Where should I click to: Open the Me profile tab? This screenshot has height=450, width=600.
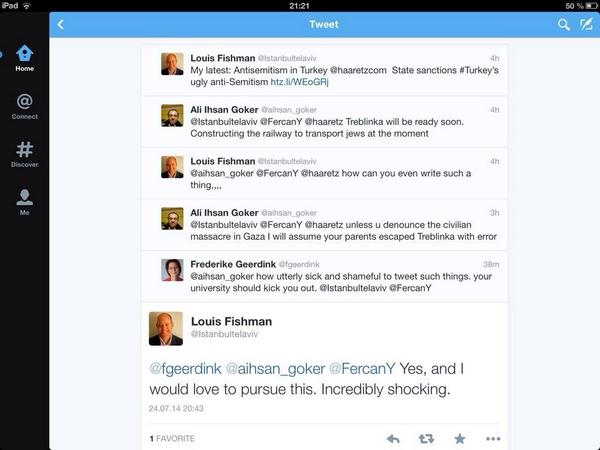tap(24, 203)
